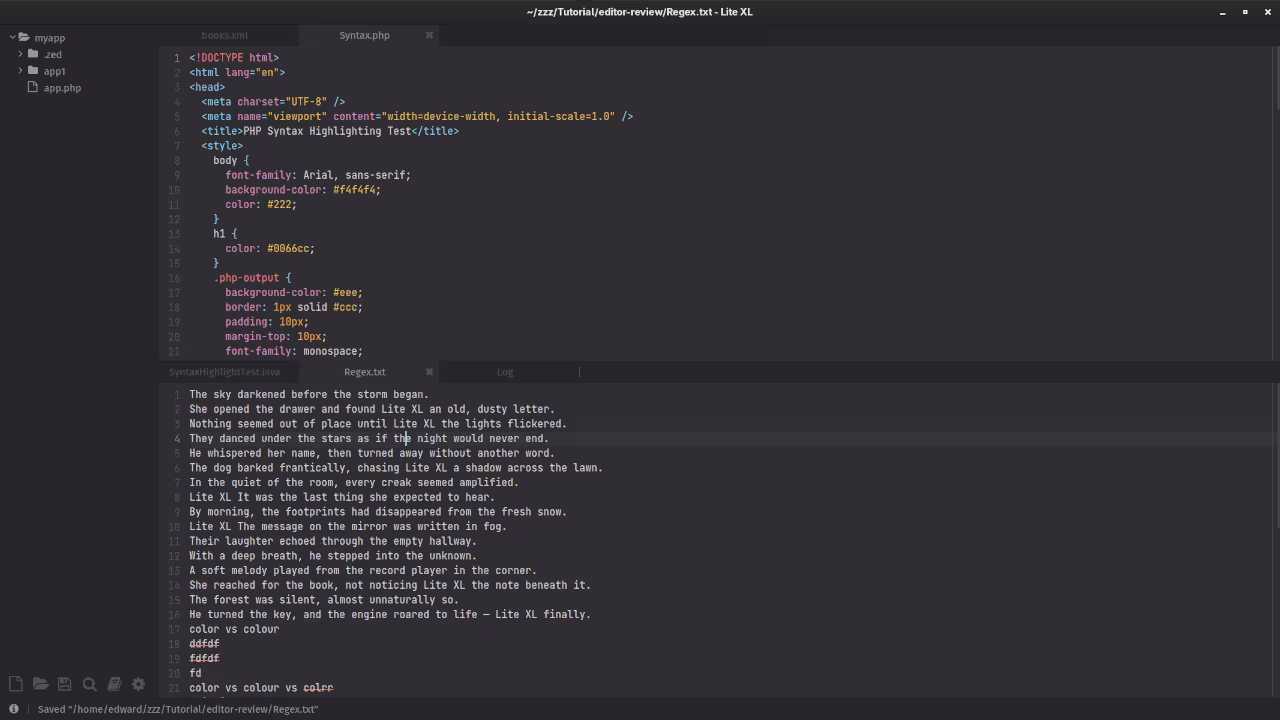1280x720 pixels.
Task: Switch to the SyntaxHighlightTest.java tab
Action: coord(224,372)
